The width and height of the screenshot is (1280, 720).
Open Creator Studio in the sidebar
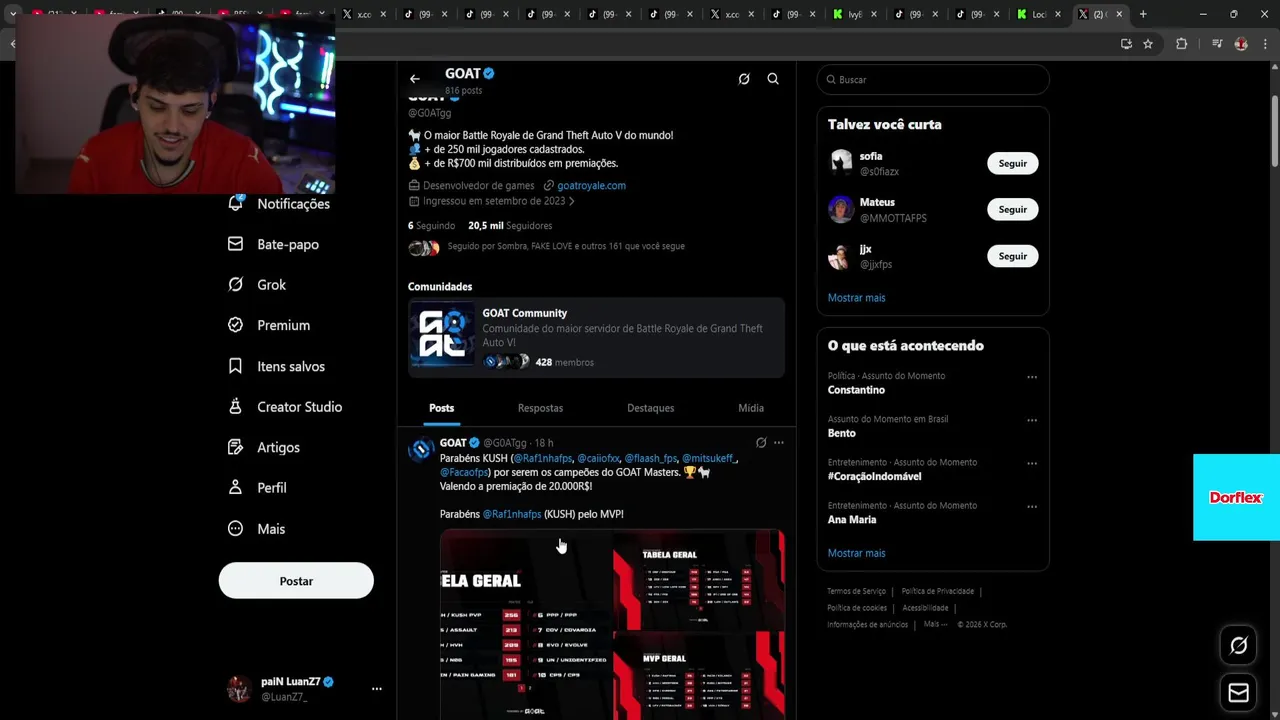click(285, 407)
